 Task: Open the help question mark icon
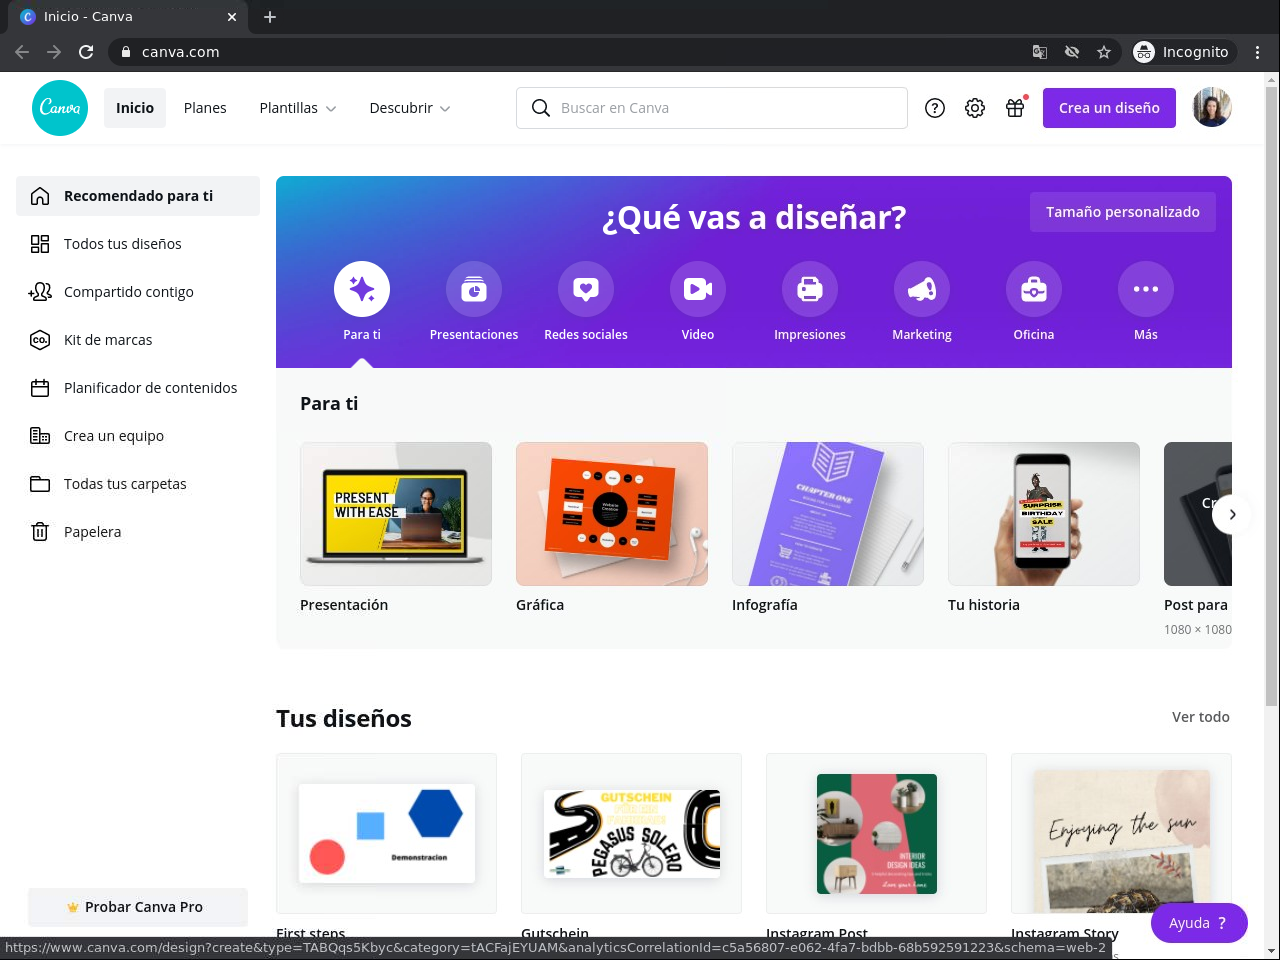click(935, 108)
